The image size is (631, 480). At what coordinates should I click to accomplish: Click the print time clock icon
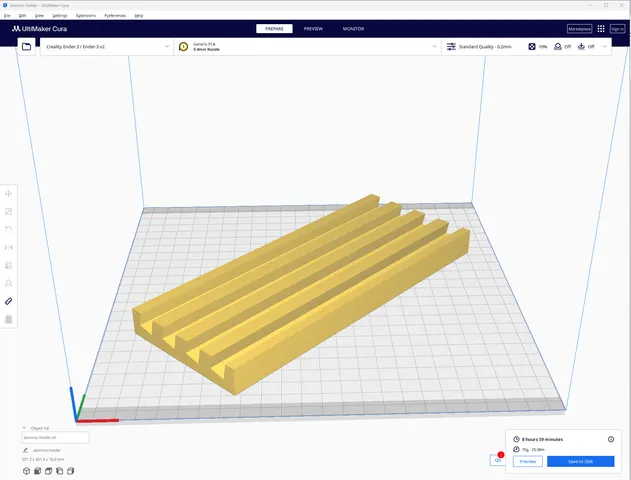point(516,439)
